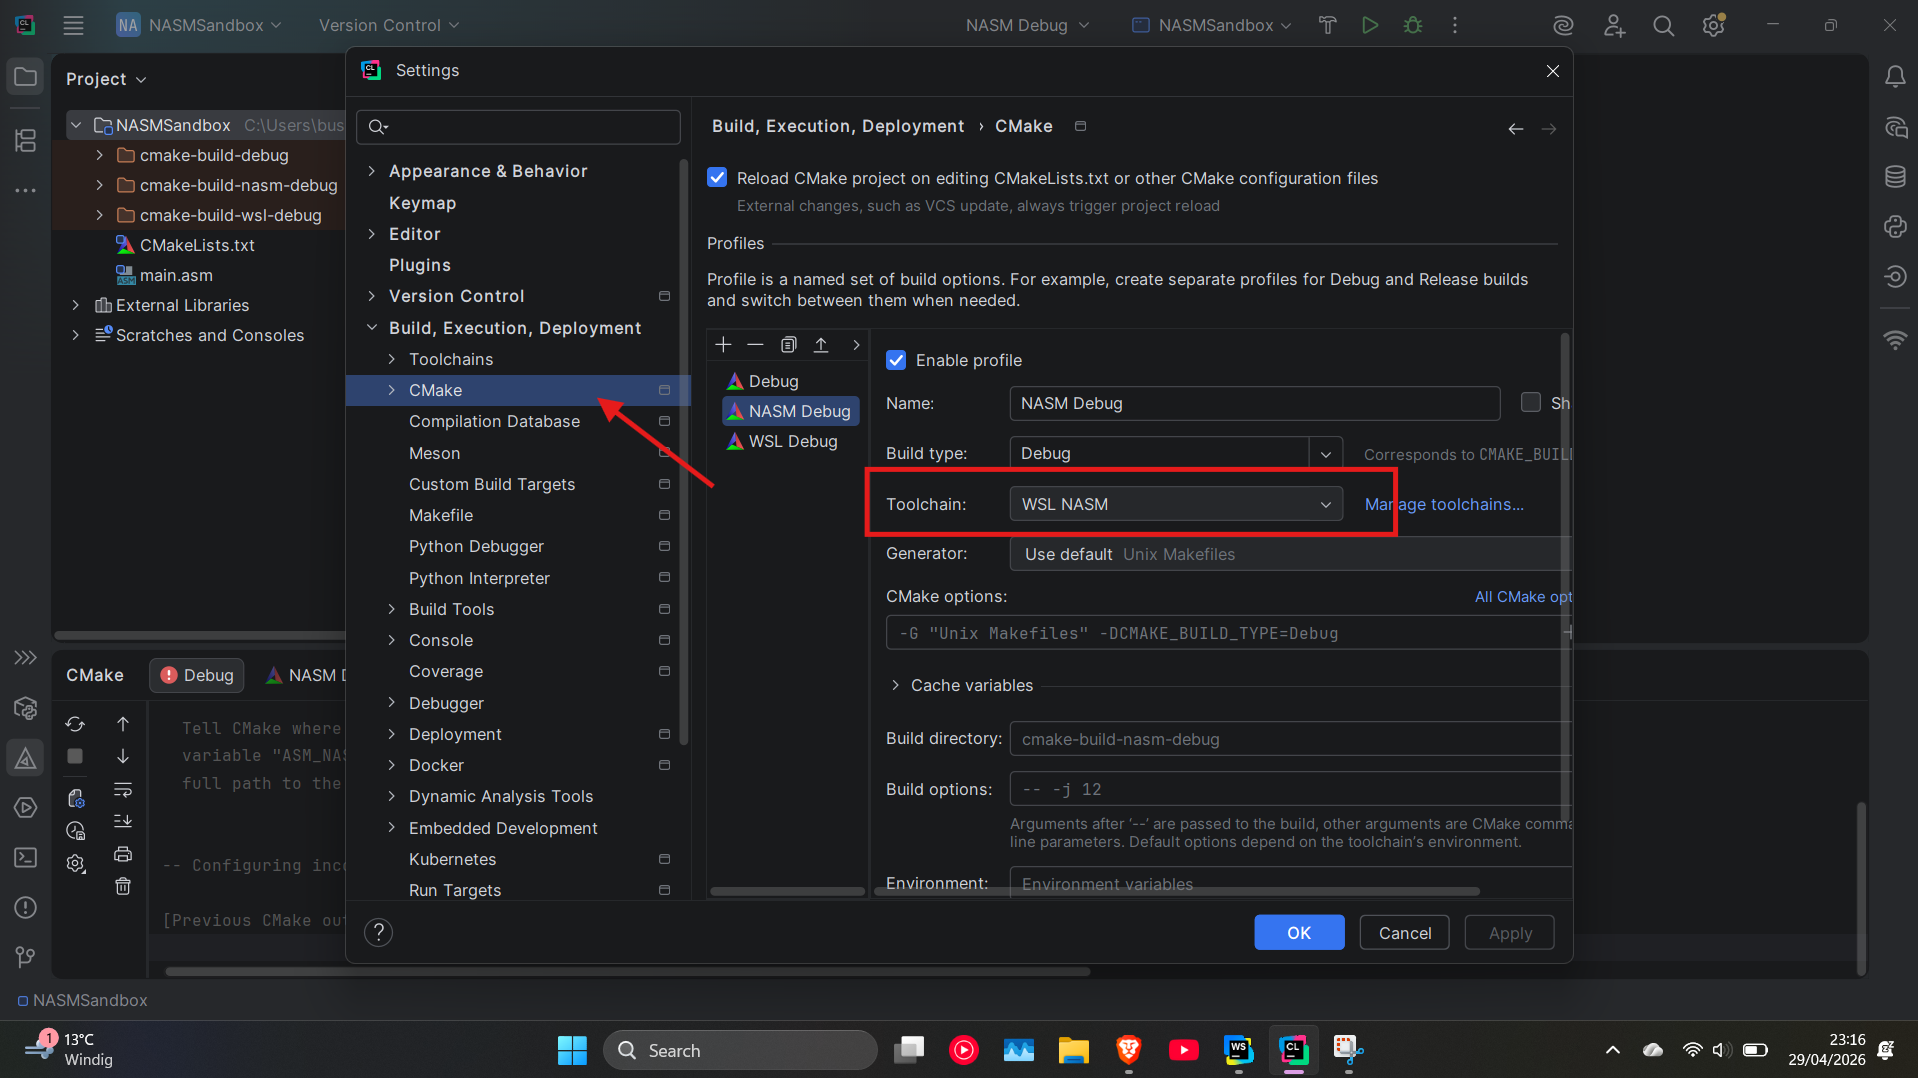Open the NASM Debug run configuration dropdown
This screenshot has height=1078, width=1918.
(1027, 25)
